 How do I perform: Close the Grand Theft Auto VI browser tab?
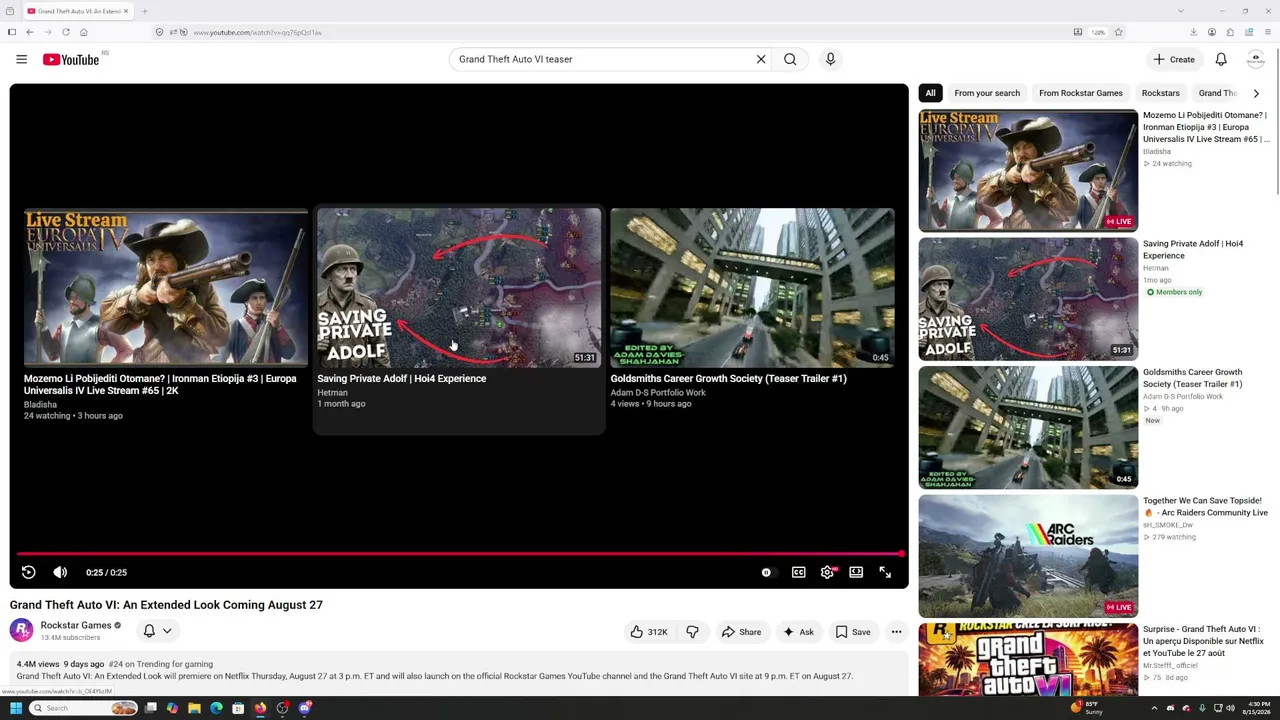tap(126, 11)
